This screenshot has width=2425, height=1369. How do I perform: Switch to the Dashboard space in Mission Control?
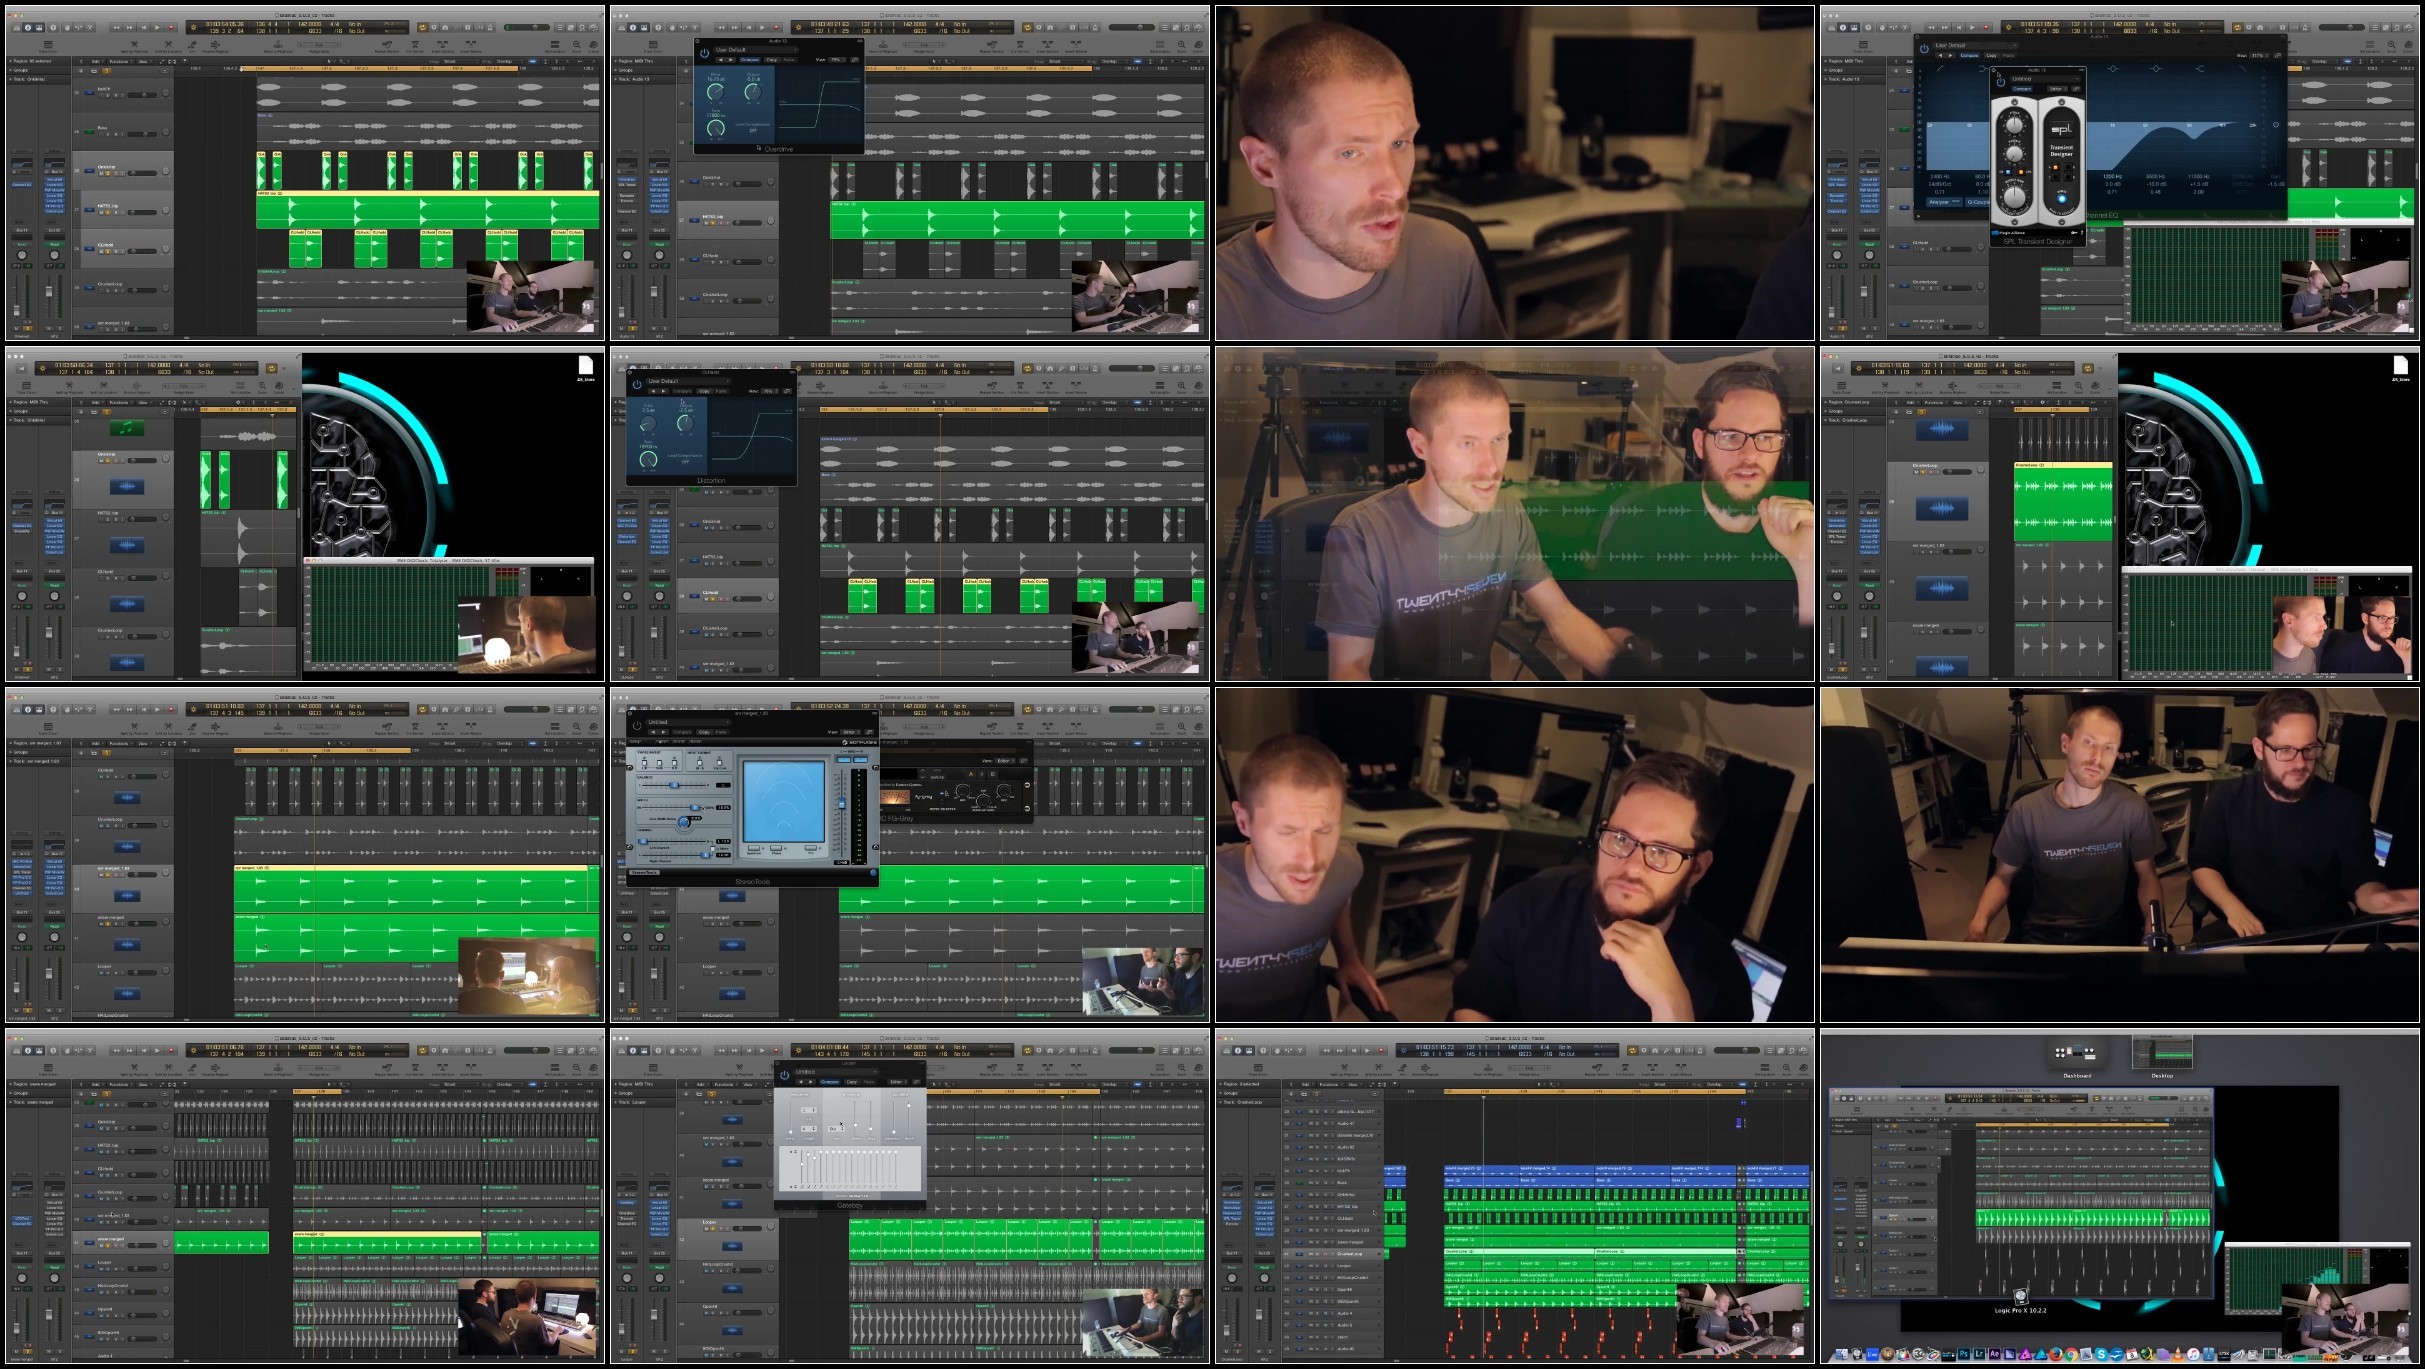pos(2076,1054)
